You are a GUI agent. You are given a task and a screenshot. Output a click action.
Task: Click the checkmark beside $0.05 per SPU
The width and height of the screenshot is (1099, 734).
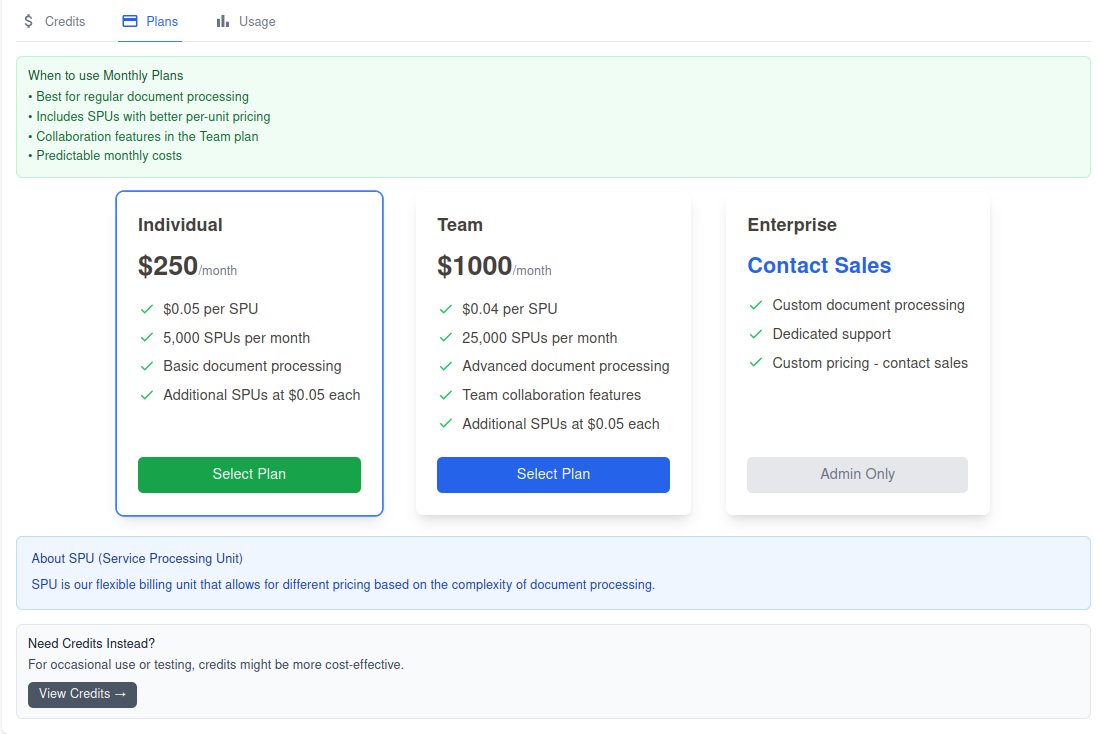pos(146,308)
